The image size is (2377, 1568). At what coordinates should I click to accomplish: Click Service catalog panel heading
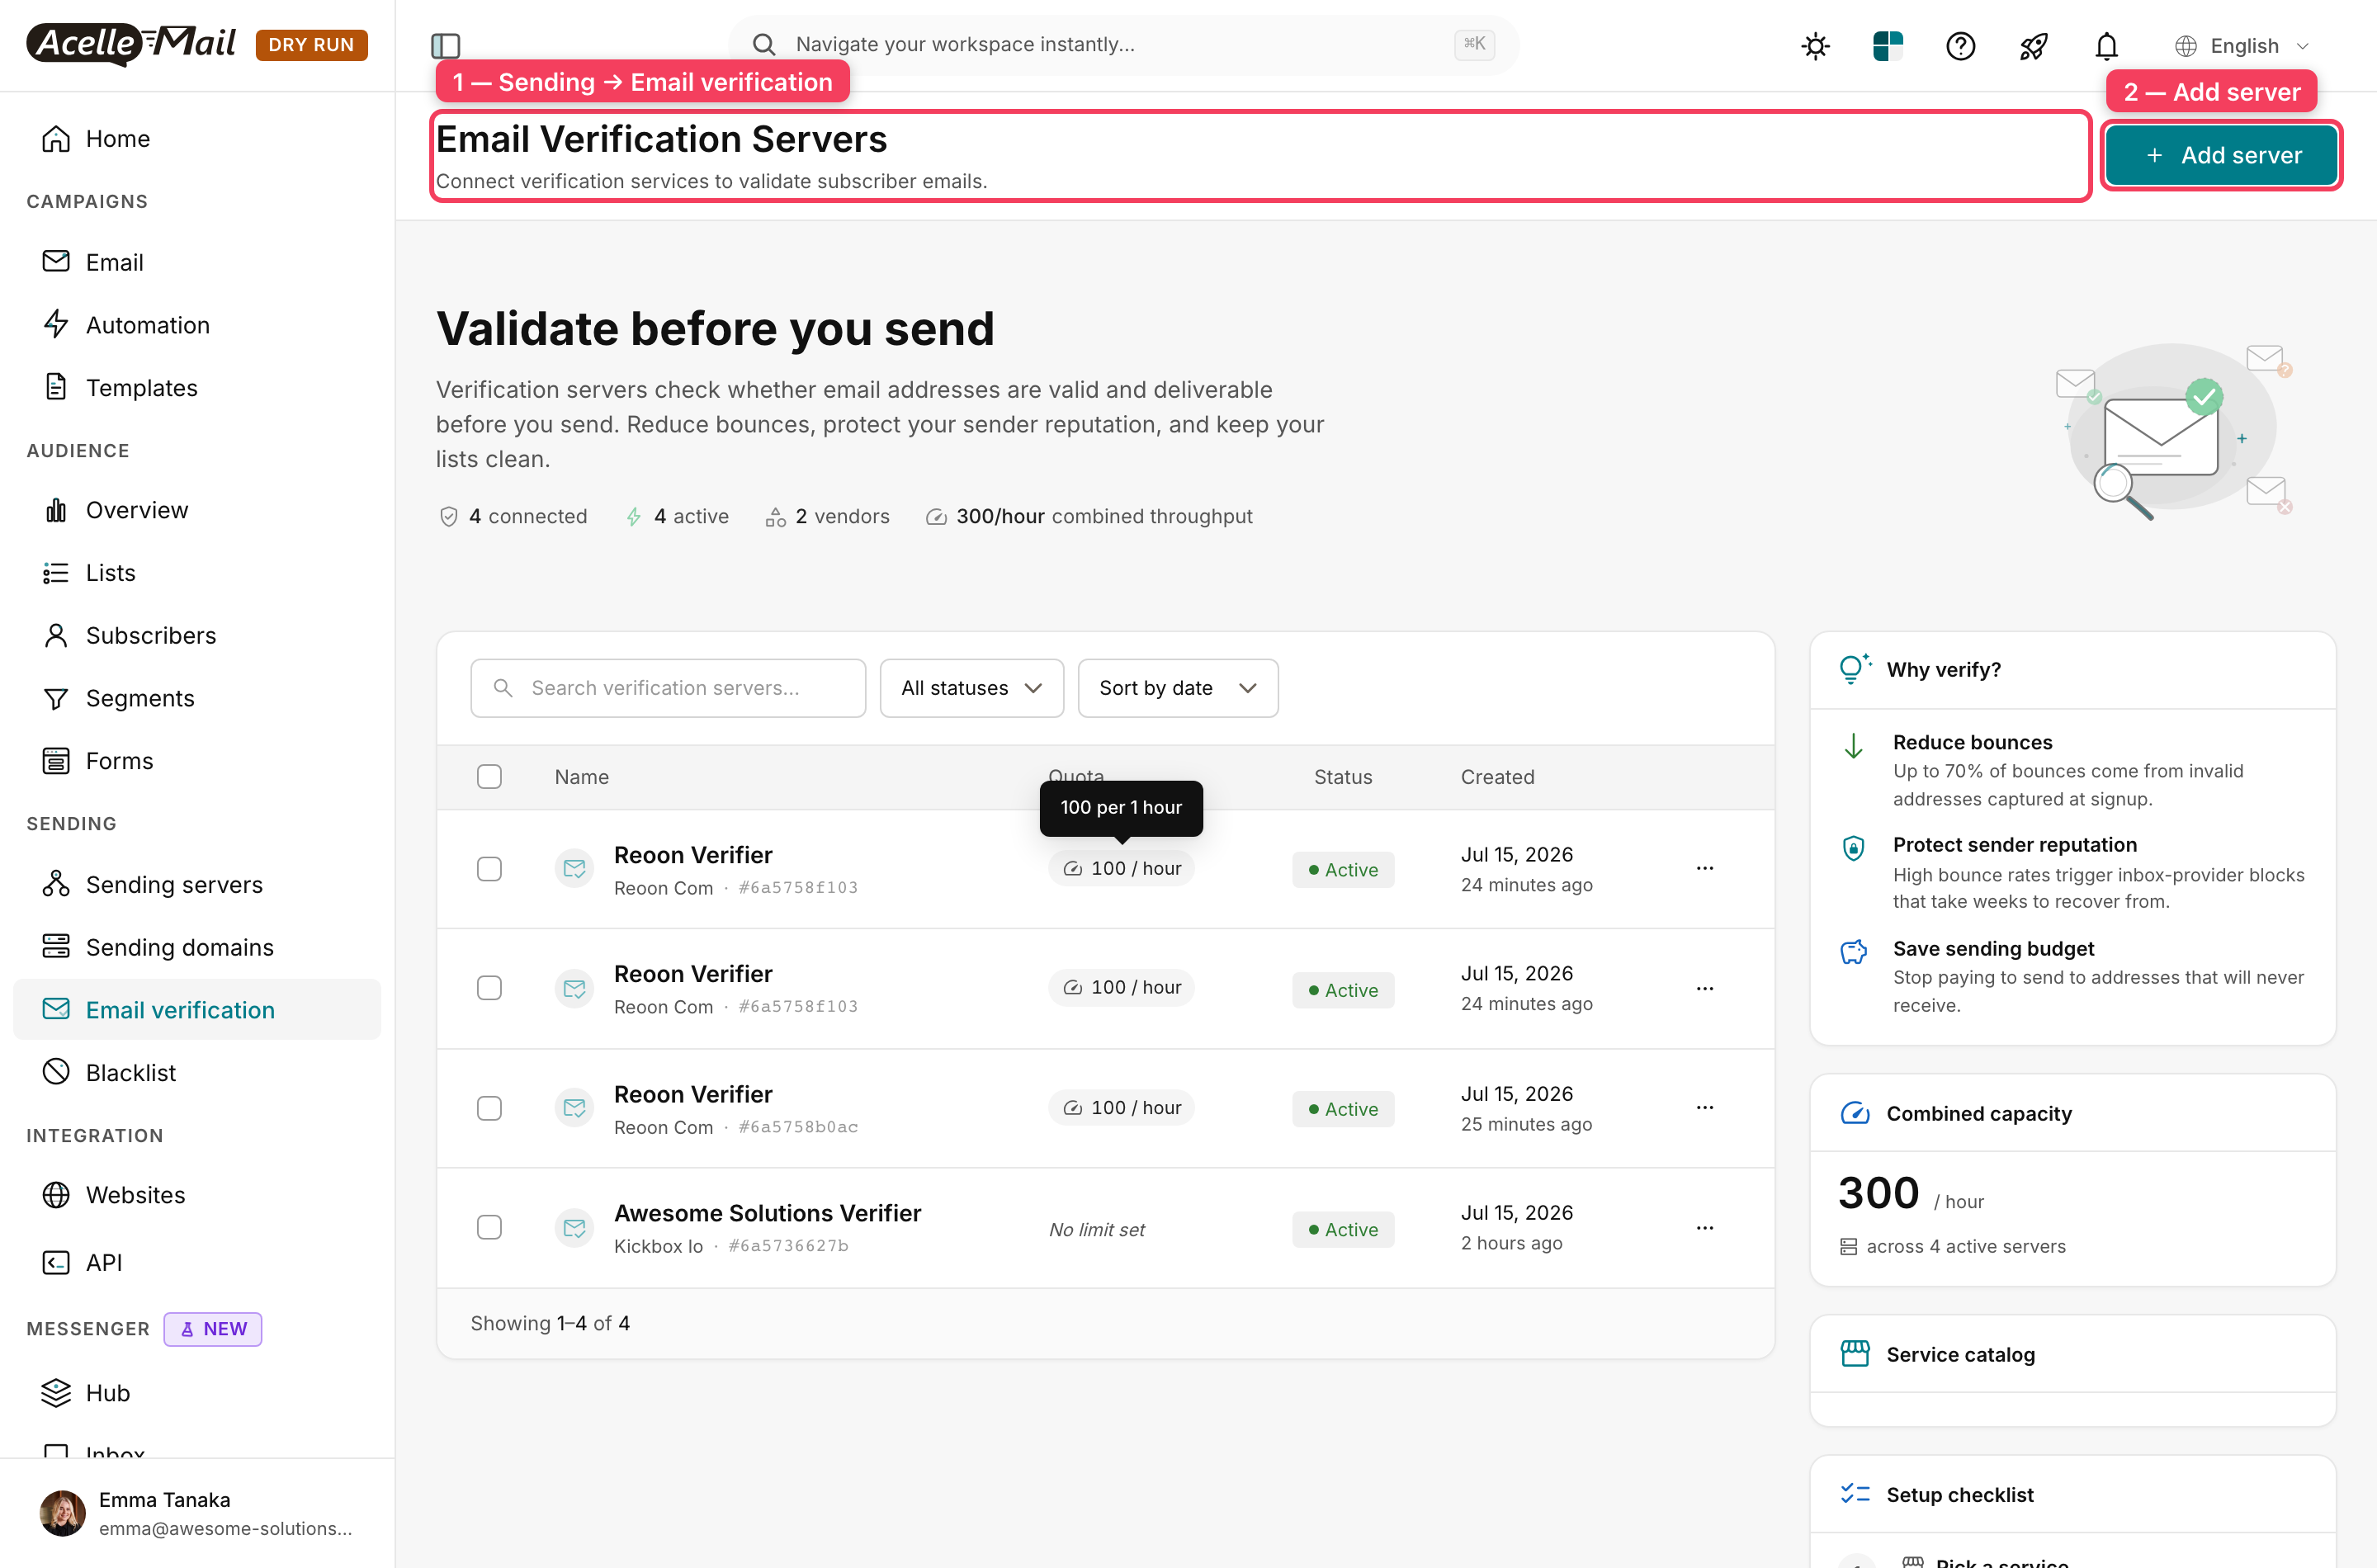(1960, 1354)
